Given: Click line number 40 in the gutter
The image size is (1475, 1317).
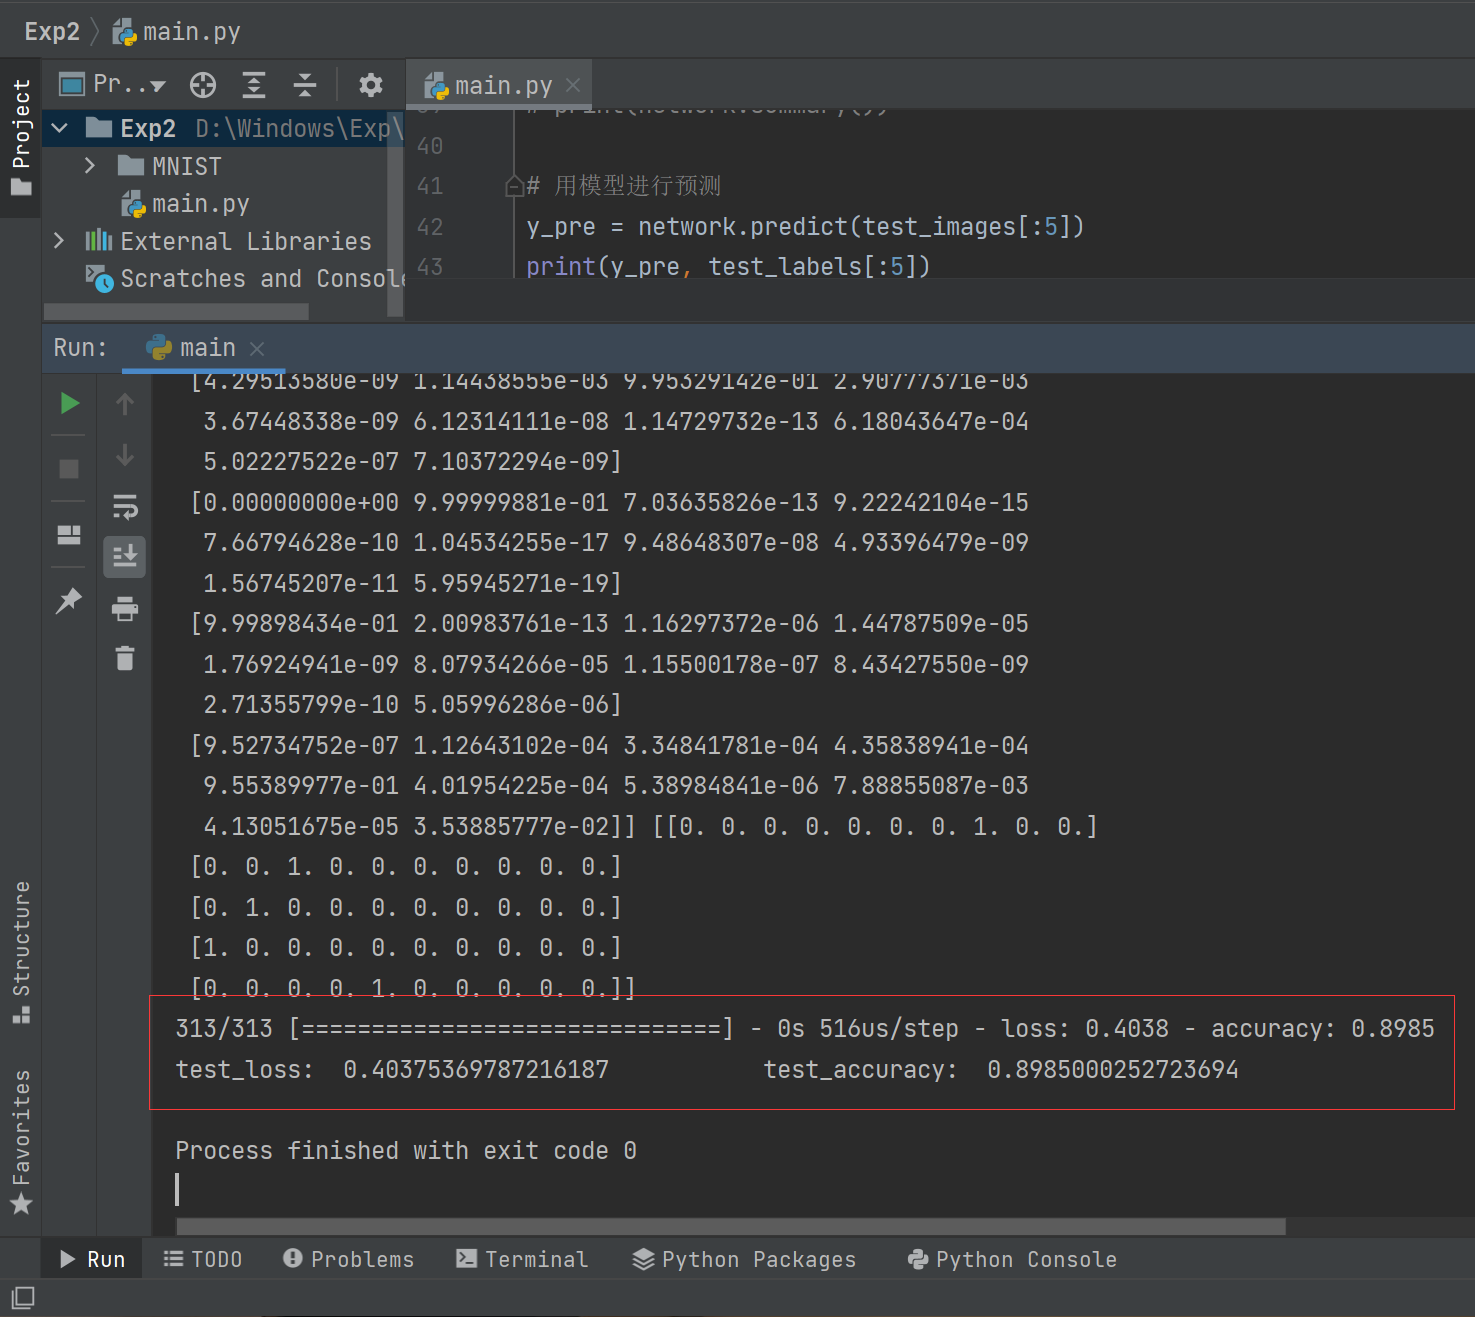Looking at the screenshot, I should pos(430,146).
